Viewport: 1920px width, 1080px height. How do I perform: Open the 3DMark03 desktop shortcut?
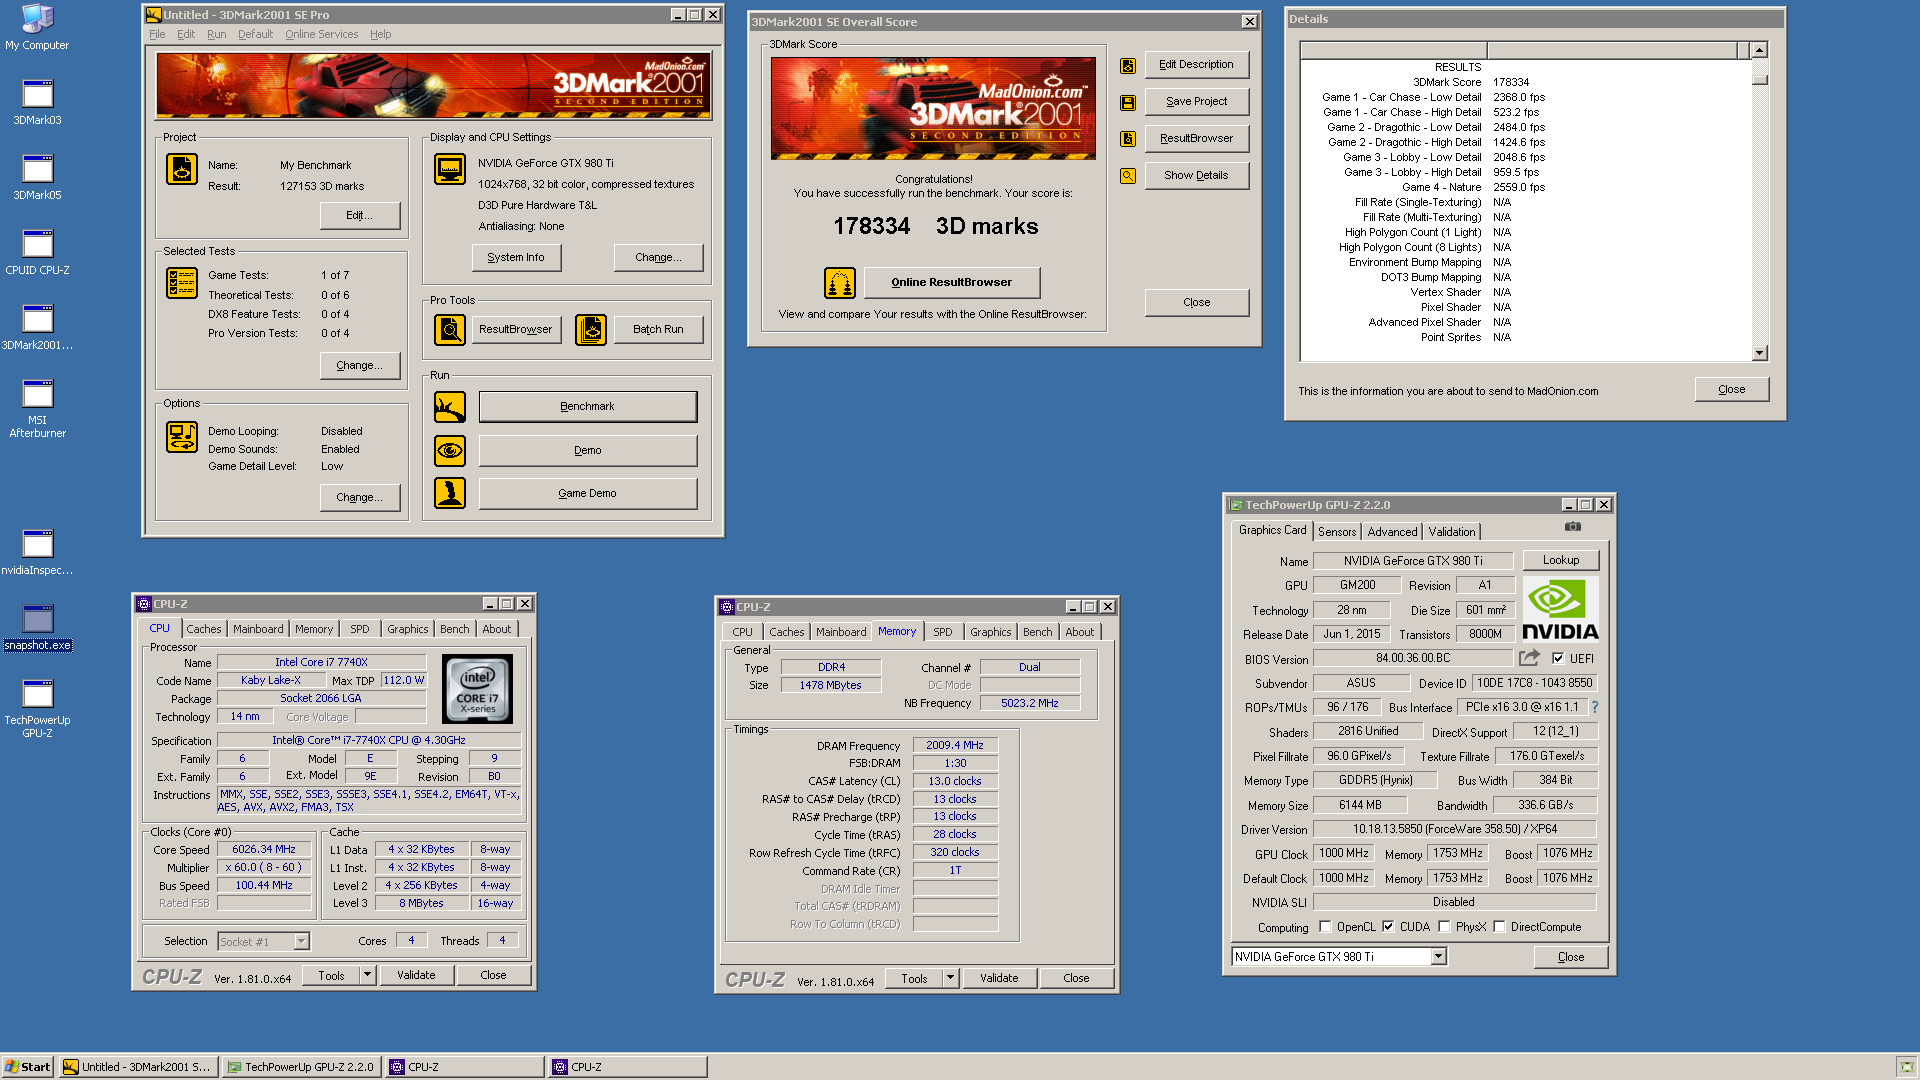[37, 102]
